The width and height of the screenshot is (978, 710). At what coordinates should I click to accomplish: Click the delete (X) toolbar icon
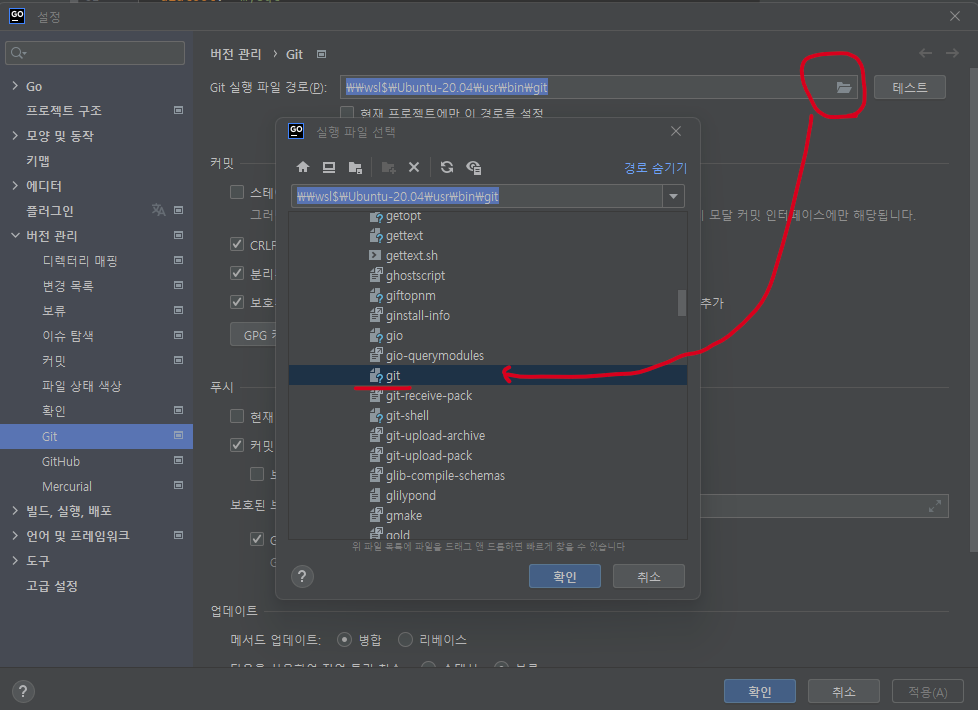(x=414, y=167)
